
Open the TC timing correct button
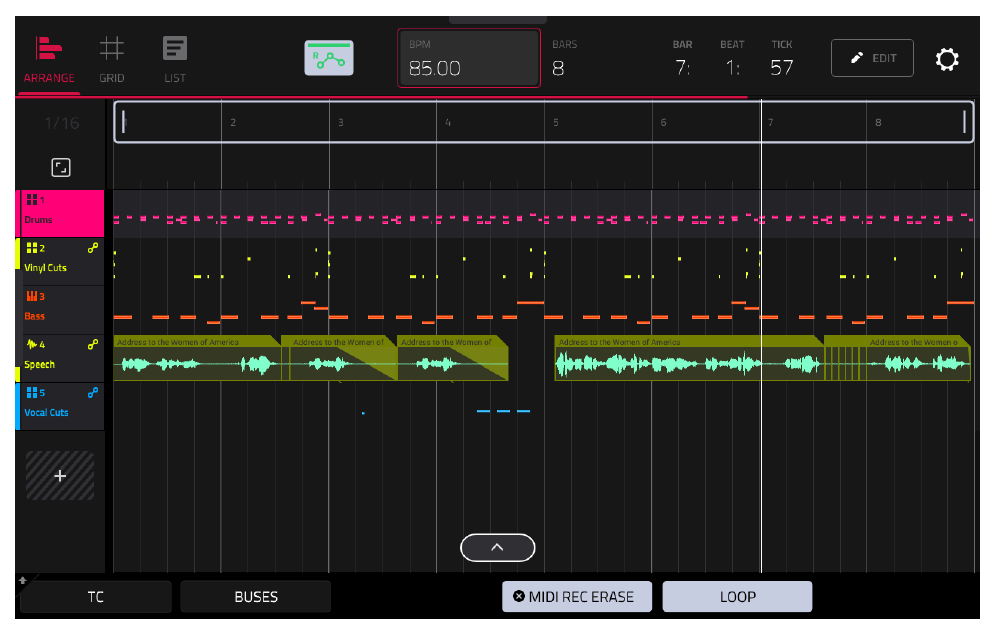pos(96,597)
